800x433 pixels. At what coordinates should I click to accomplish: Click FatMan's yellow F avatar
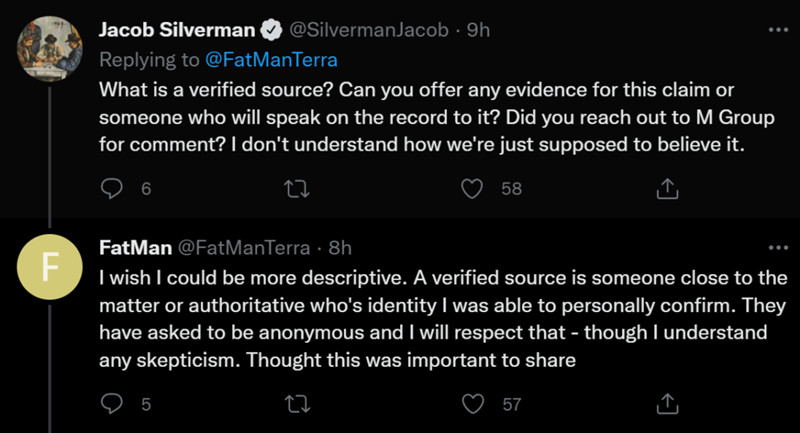tap(49, 270)
